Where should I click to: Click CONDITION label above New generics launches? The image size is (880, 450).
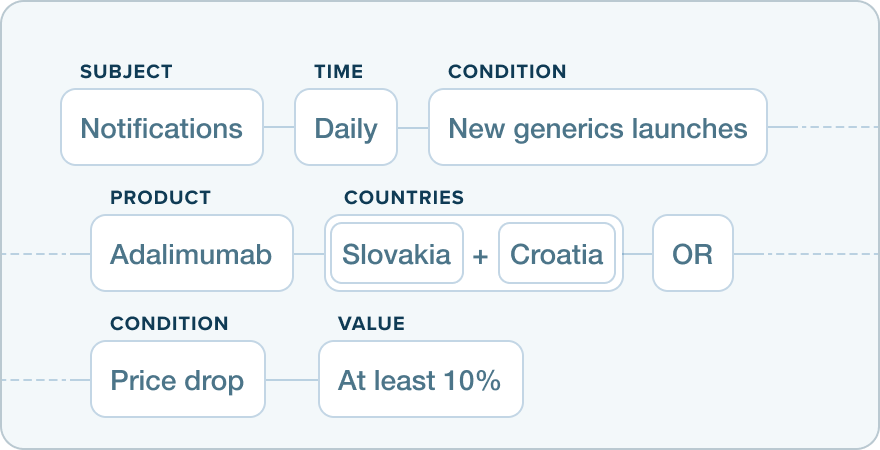pos(507,72)
